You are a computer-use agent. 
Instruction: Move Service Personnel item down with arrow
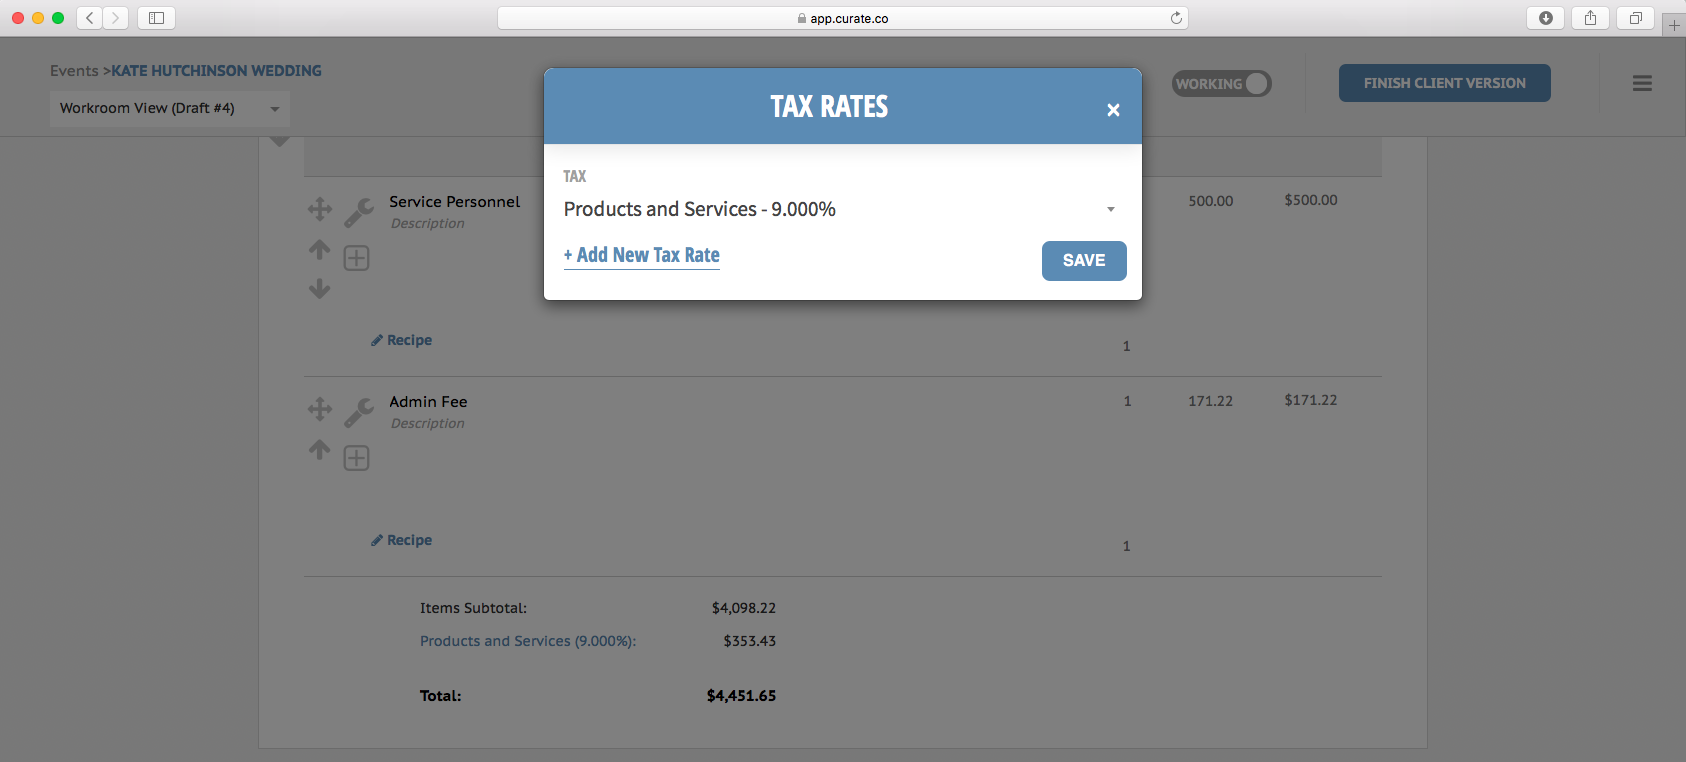pyautogui.click(x=319, y=289)
